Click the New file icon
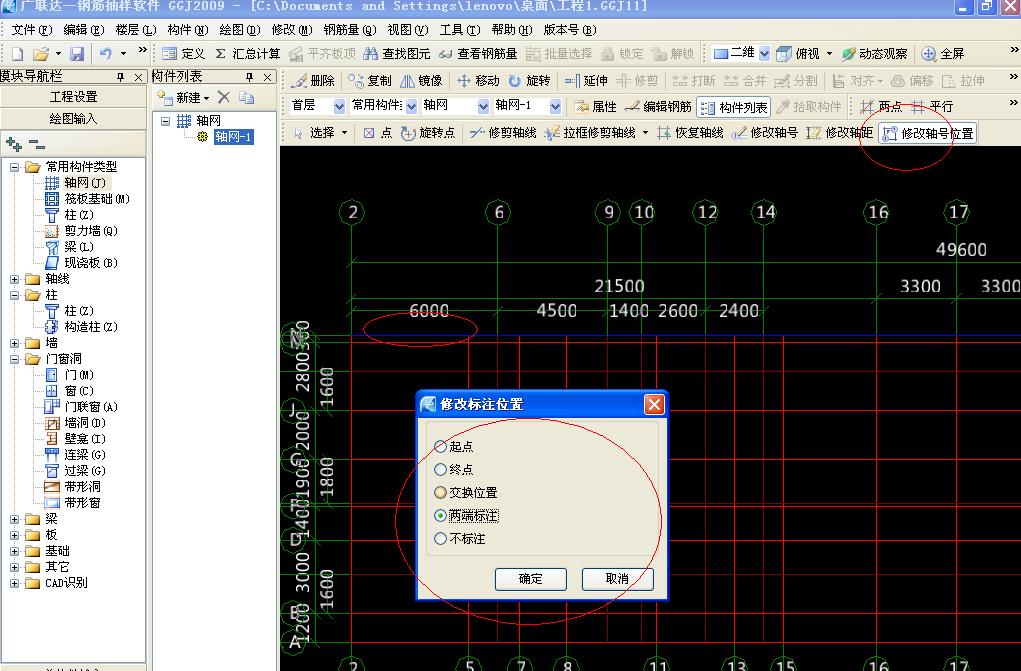This screenshot has width=1021, height=671. pyautogui.click(x=18, y=54)
